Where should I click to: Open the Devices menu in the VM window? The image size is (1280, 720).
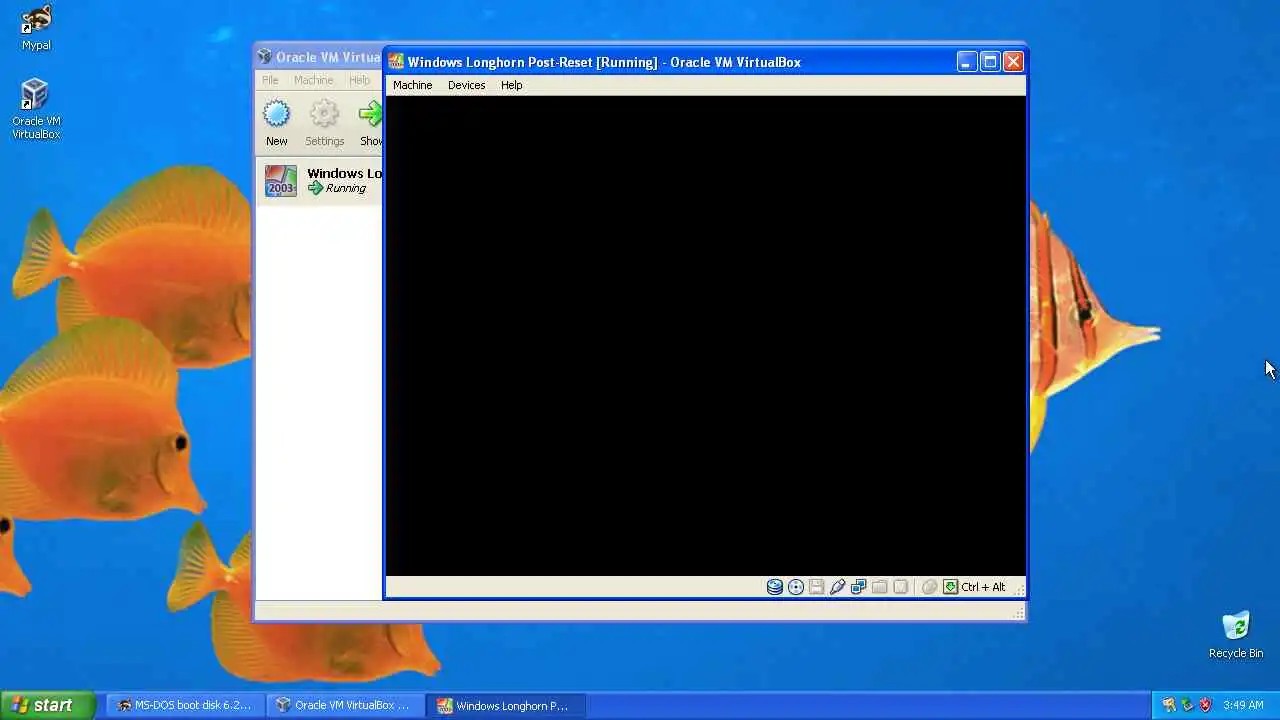coord(466,85)
